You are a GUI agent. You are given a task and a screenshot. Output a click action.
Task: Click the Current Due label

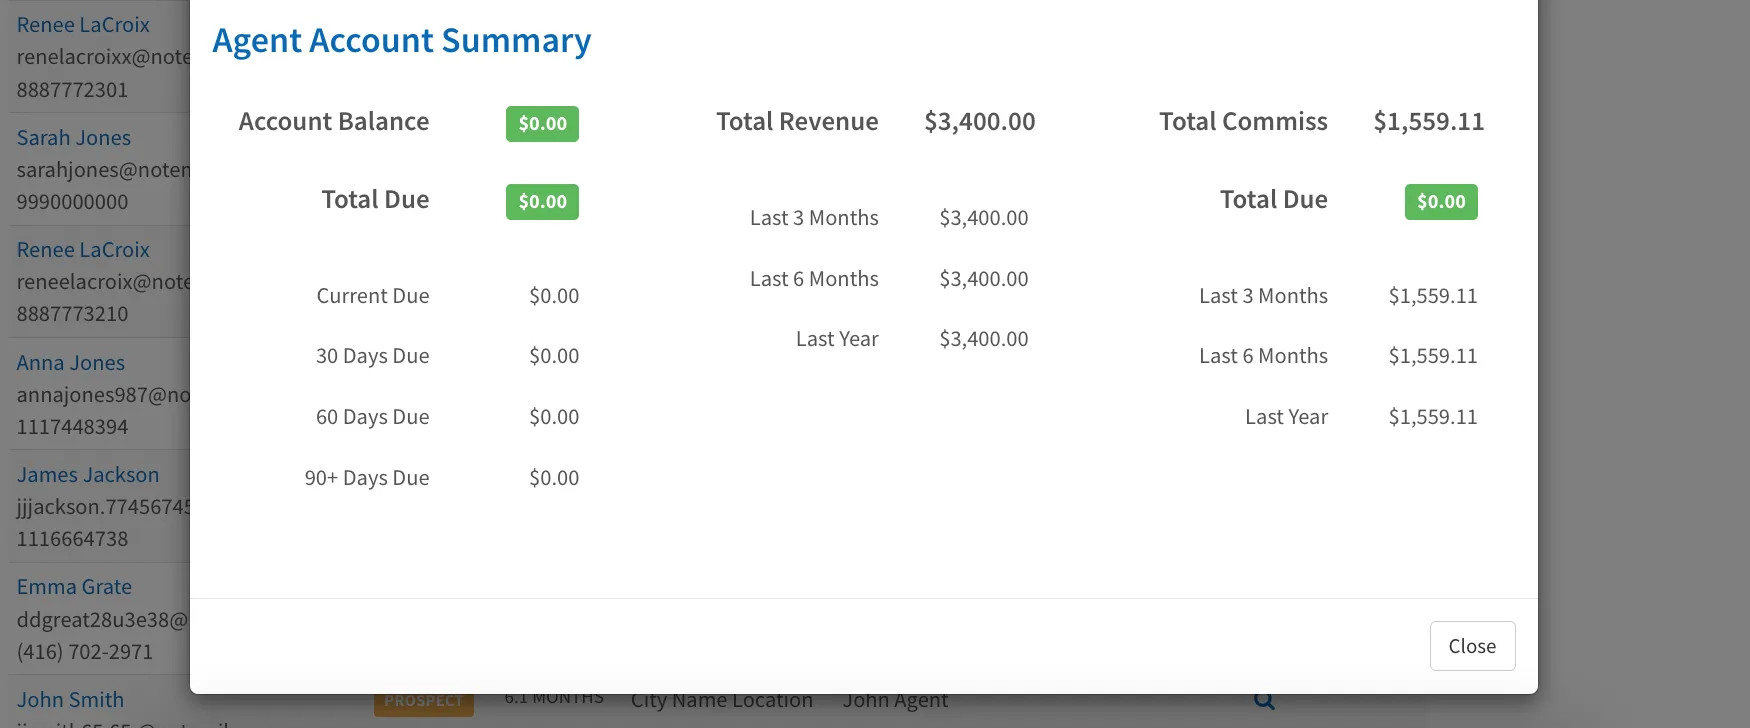373,296
